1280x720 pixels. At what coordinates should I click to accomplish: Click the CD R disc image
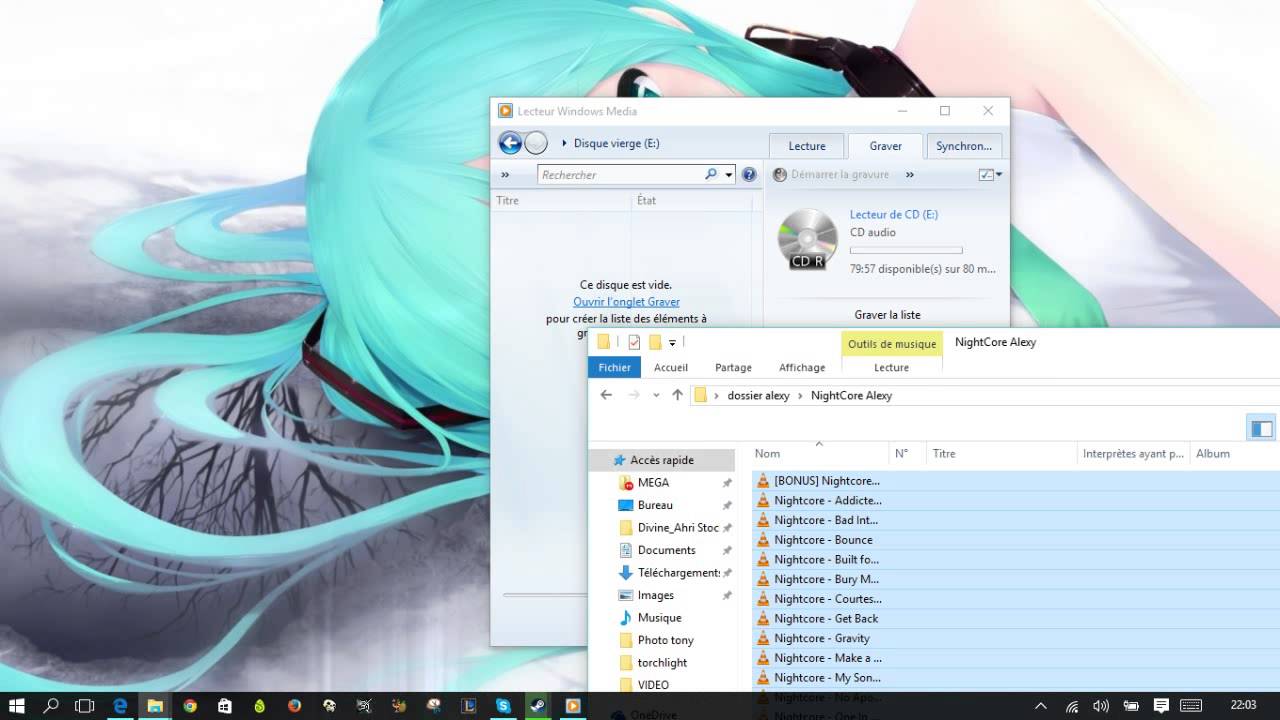point(808,240)
